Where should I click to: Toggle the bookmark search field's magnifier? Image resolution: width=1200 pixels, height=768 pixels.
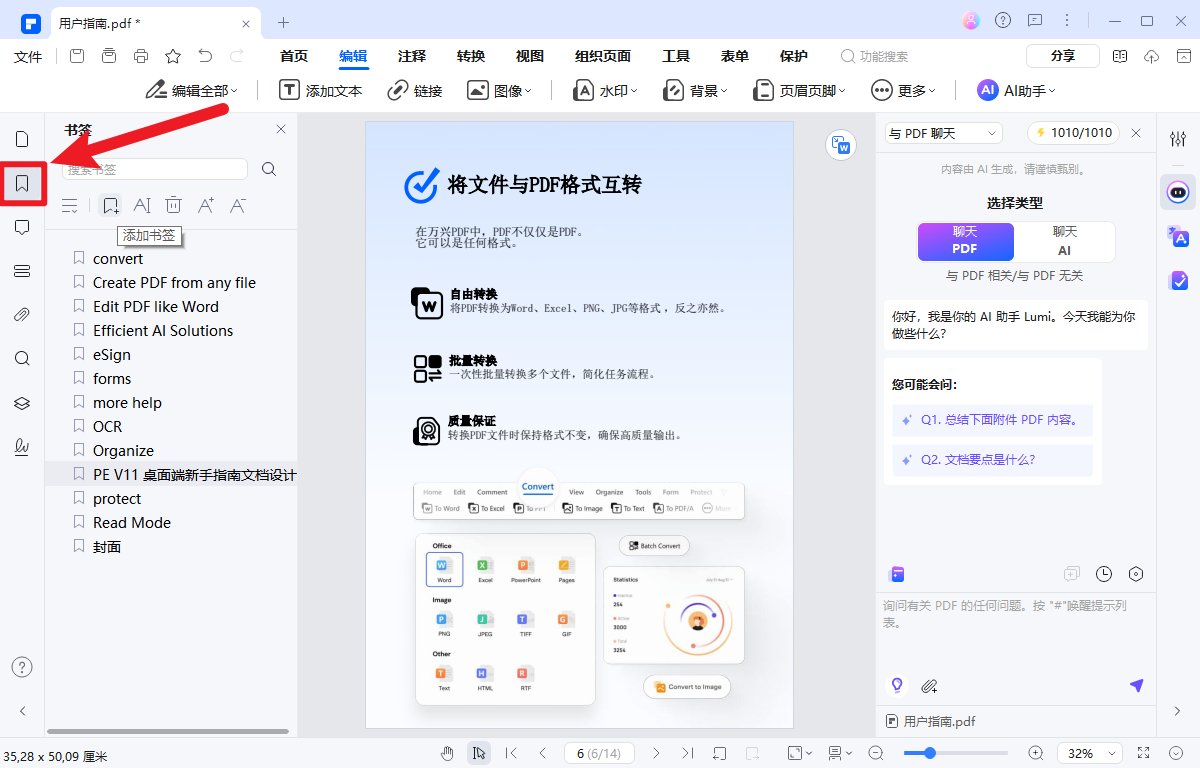click(268, 169)
